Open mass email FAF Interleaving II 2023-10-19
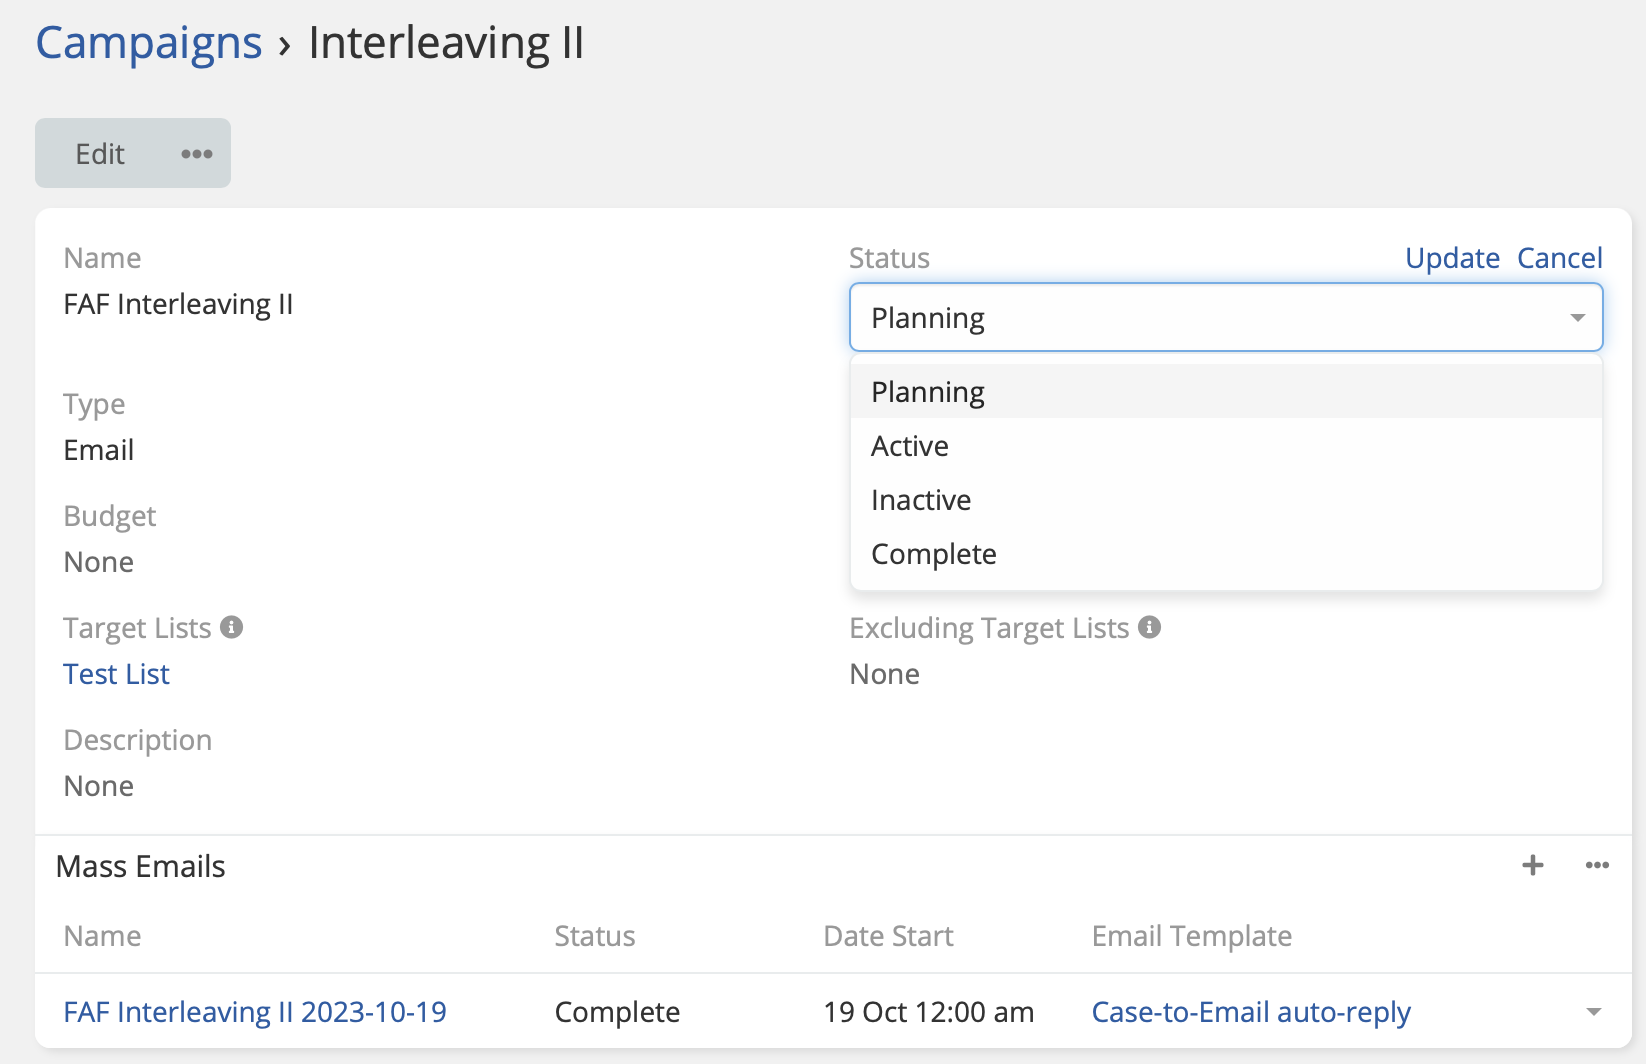 click(255, 1012)
